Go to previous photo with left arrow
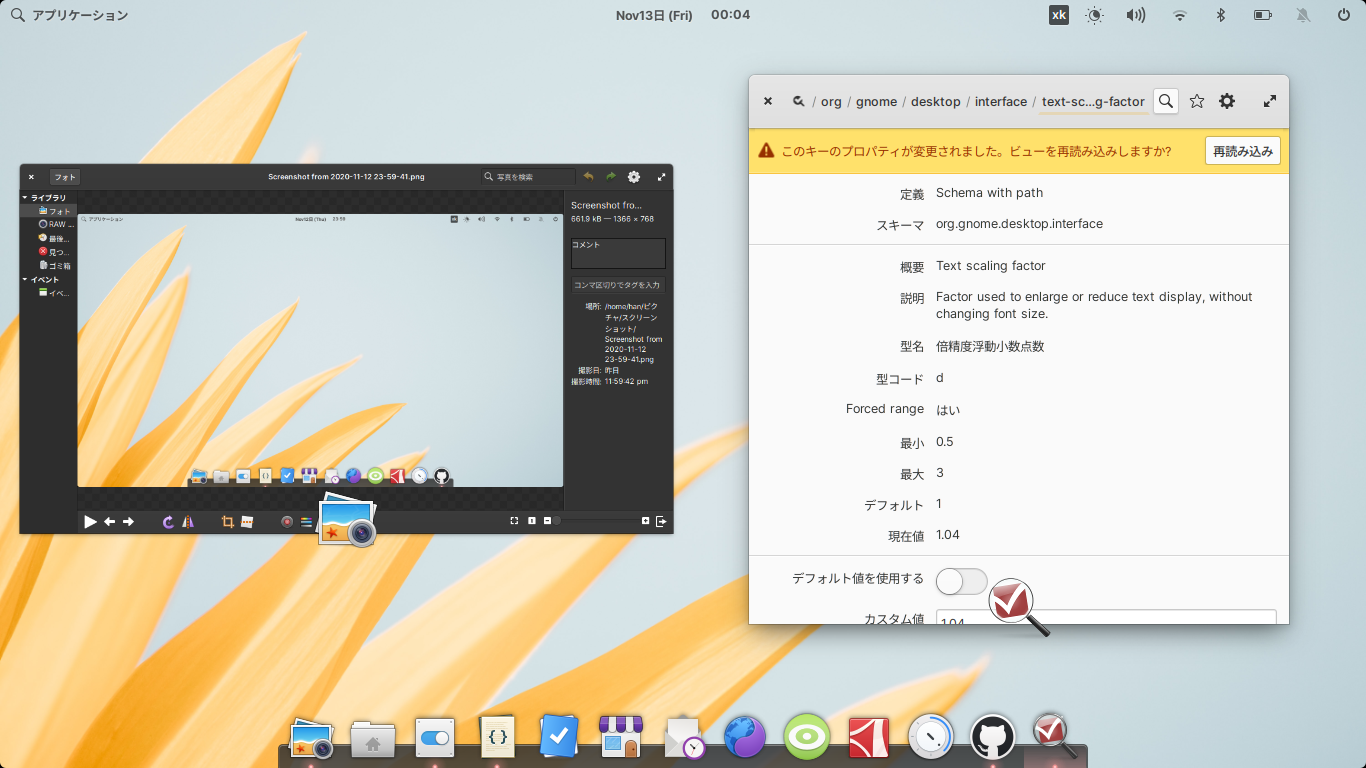 pos(110,521)
